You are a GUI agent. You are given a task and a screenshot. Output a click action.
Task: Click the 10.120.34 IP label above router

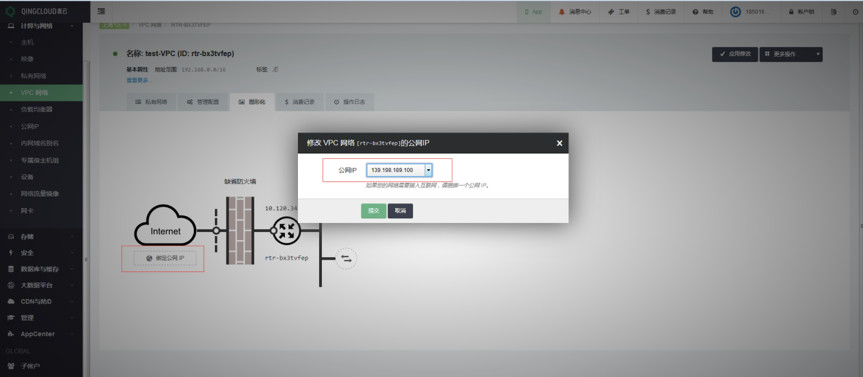pos(281,209)
